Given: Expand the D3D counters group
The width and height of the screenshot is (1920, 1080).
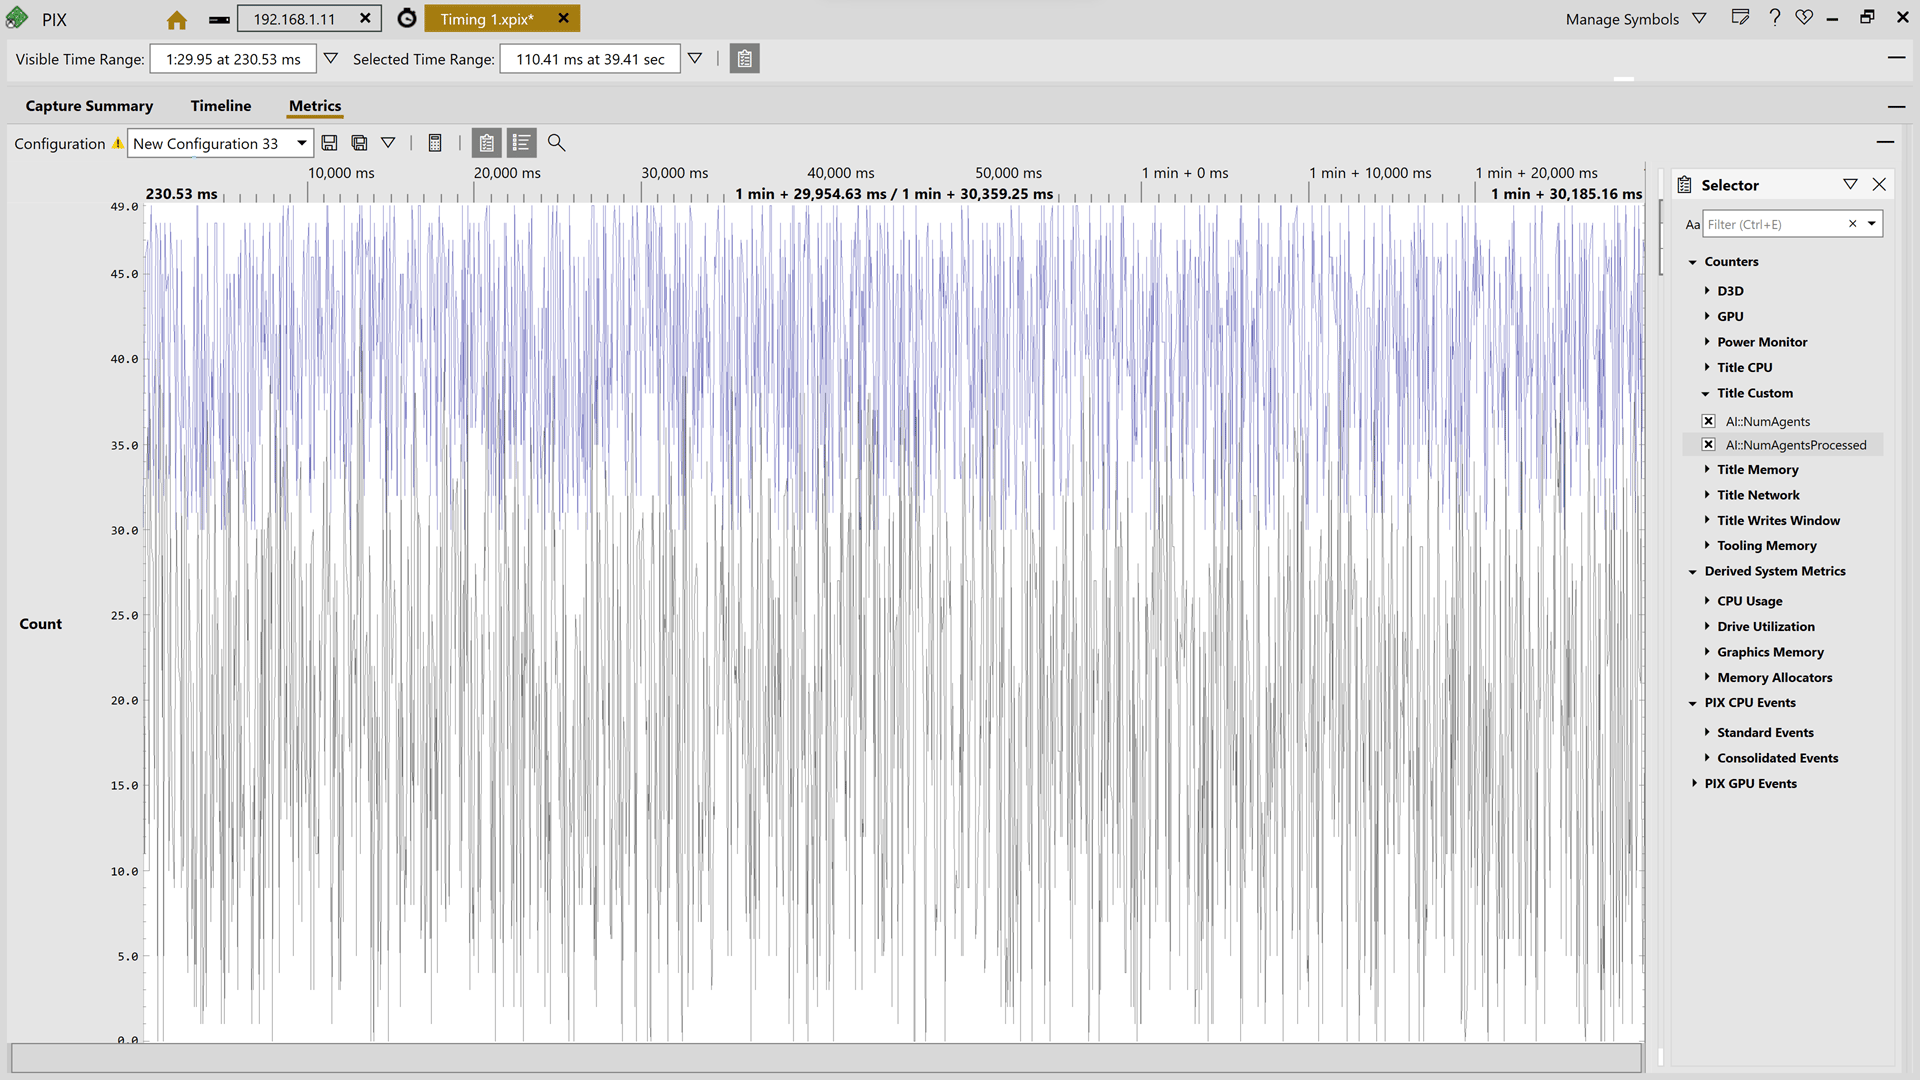Looking at the screenshot, I should click(1707, 291).
